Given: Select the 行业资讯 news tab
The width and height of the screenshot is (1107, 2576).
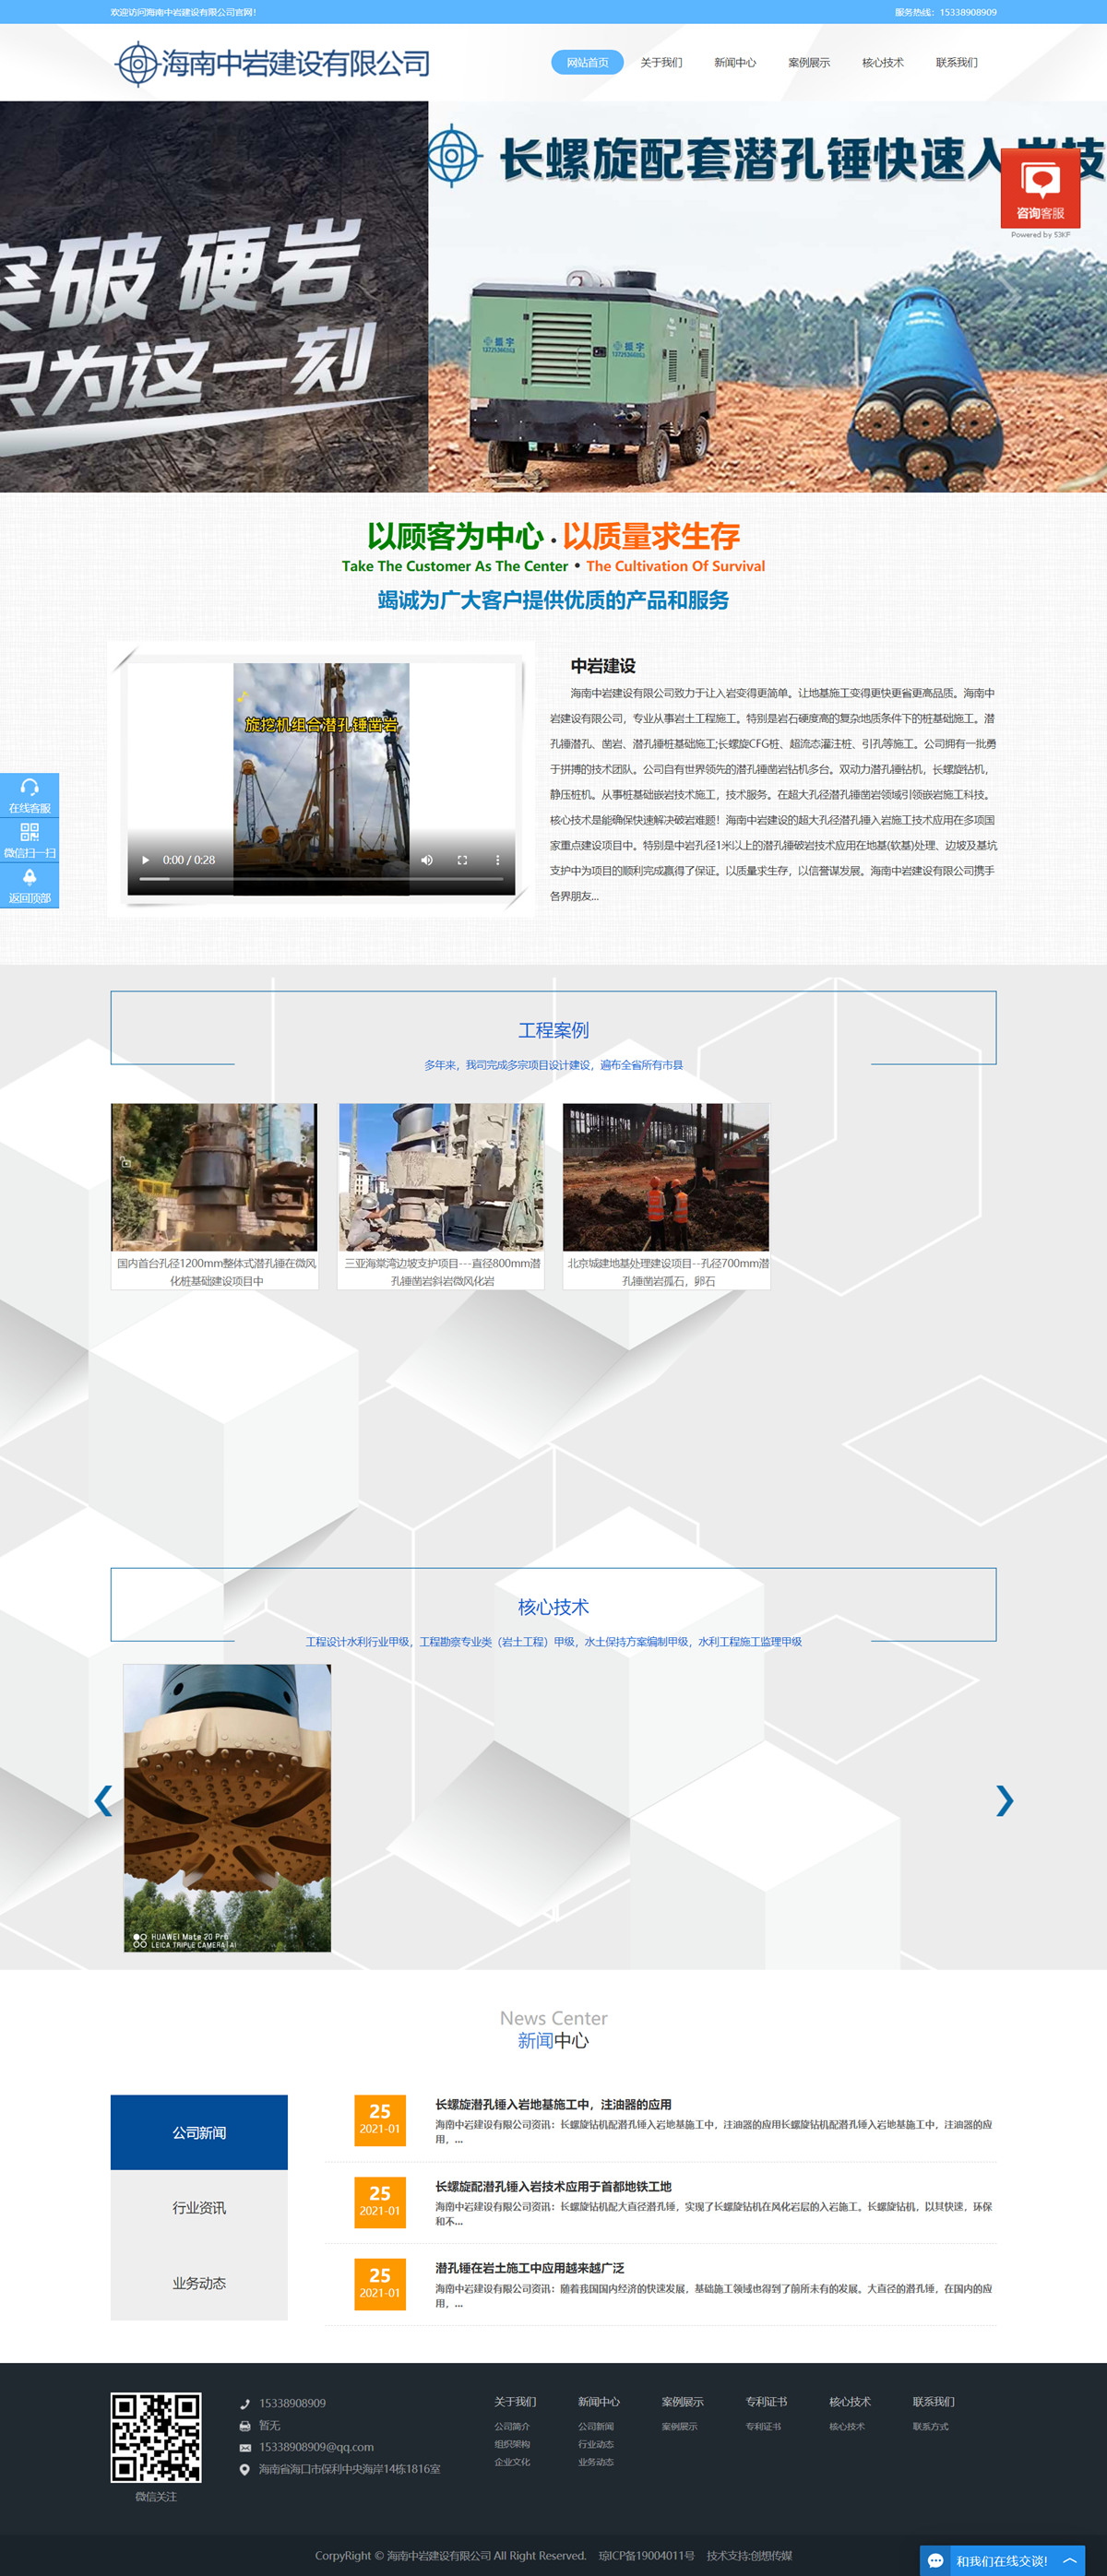Looking at the screenshot, I should click(x=199, y=2207).
